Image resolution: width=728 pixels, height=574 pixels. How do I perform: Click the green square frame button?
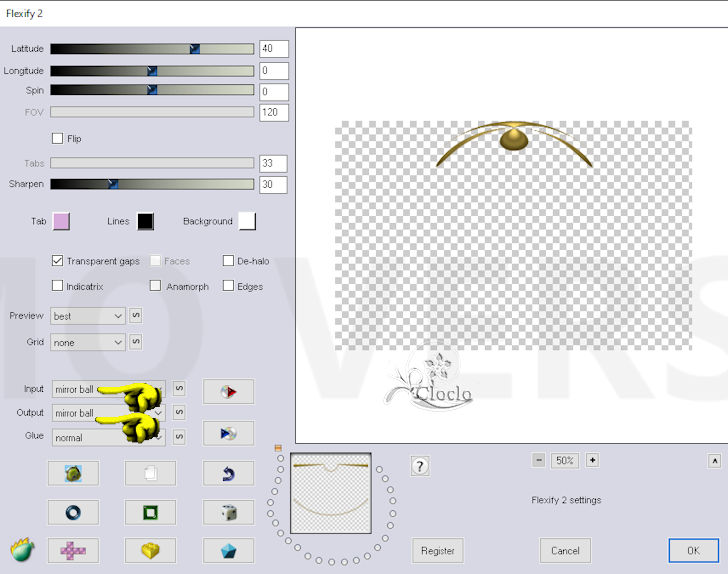pos(150,512)
